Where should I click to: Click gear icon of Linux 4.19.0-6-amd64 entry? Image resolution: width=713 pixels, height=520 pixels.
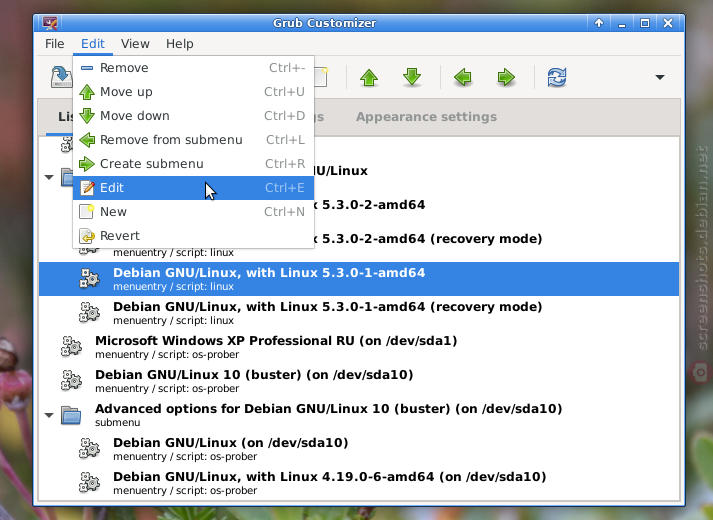(x=89, y=483)
